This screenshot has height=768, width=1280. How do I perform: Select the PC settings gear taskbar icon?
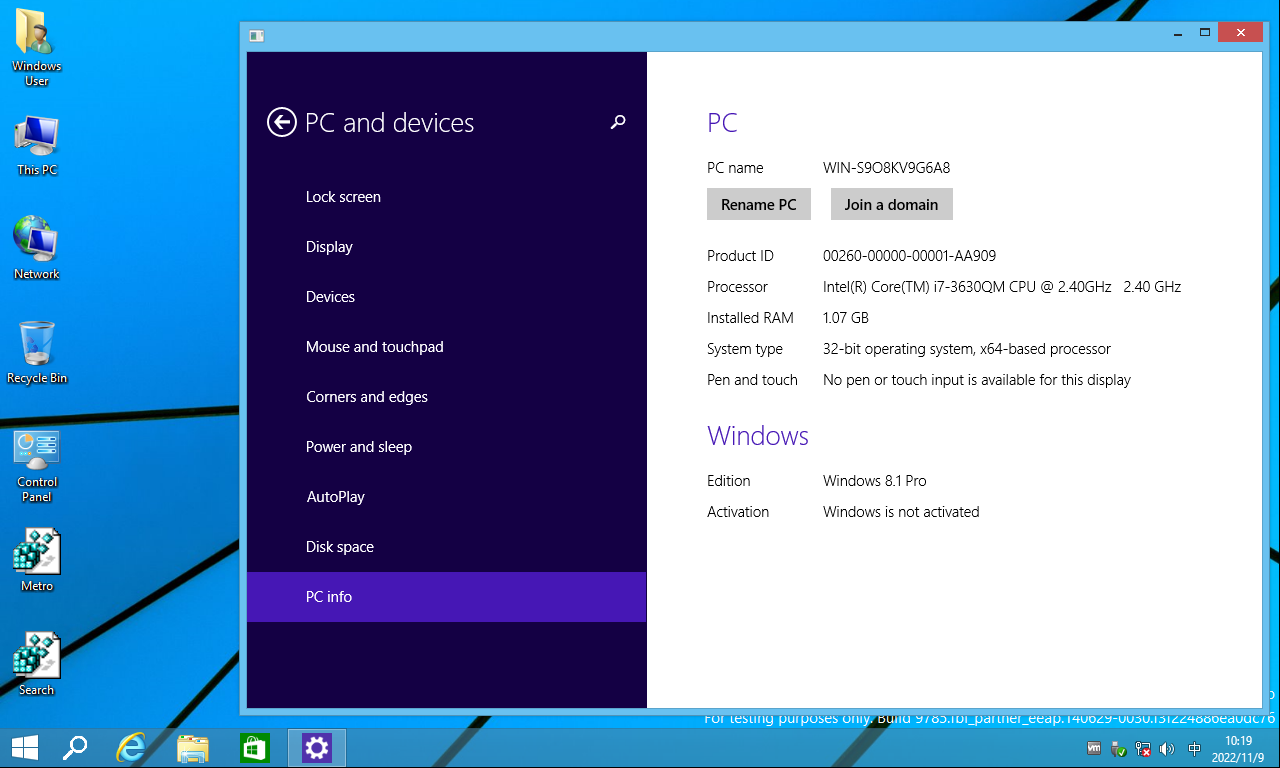[317, 748]
